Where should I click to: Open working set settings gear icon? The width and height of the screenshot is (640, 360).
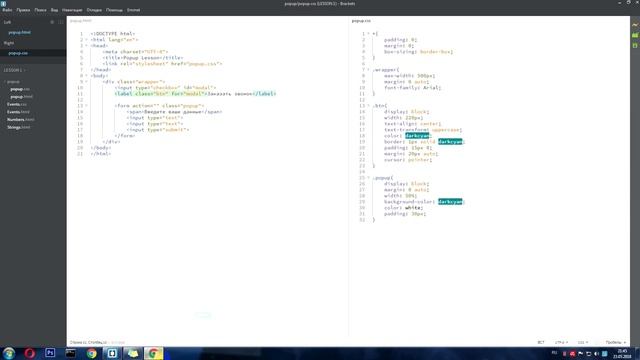tap(52, 22)
